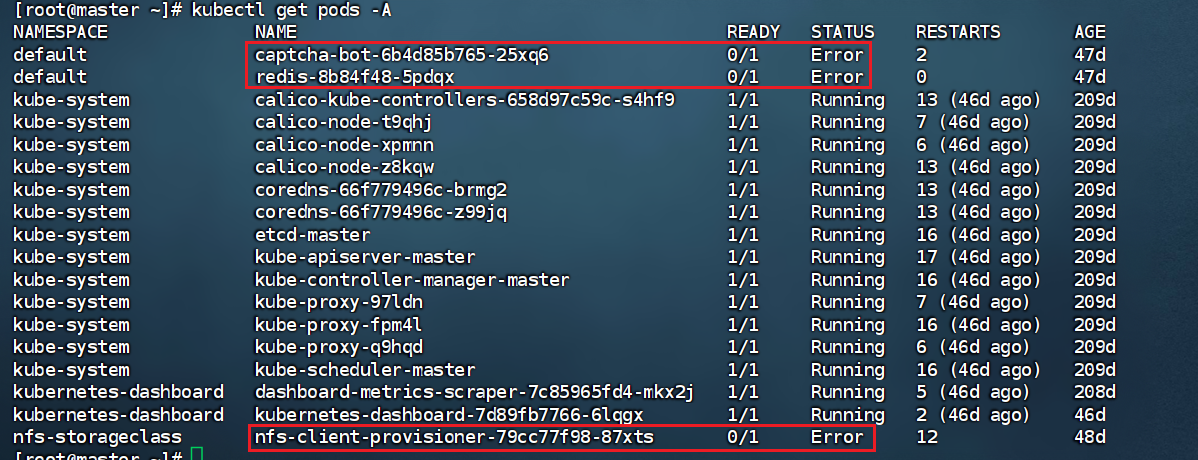
Task: Click the calico-kube-controllers pod name
Action: (464, 100)
